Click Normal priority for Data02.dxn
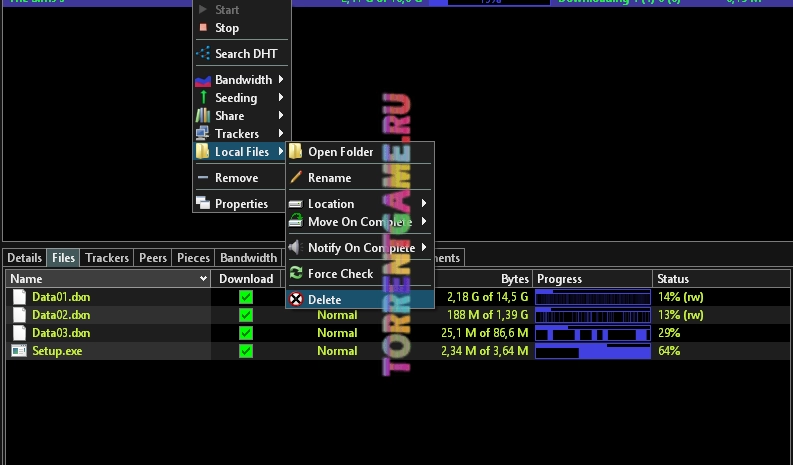This screenshot has height=465, width=793. pyautogui.click(x=337, y=315)
